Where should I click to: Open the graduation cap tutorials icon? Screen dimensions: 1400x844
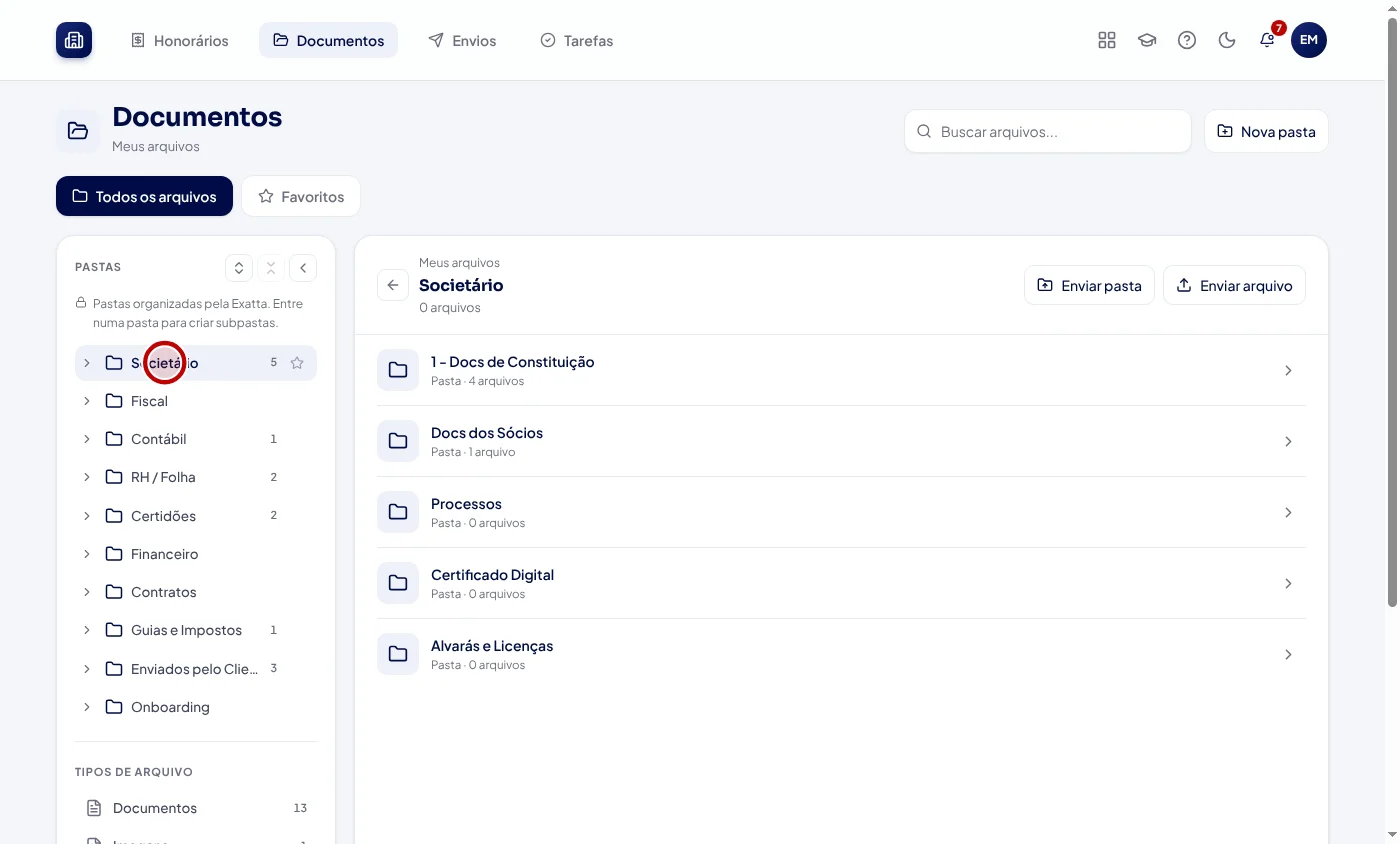[x=1147, y=40]
